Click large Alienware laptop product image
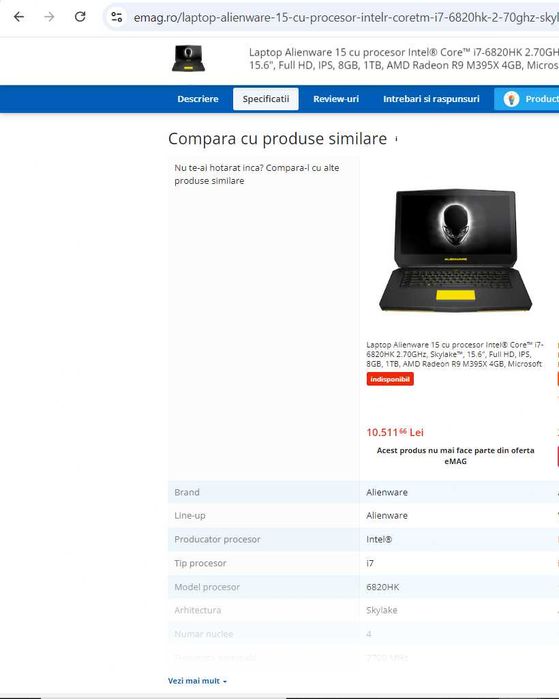The image size is (559, 699). click(455, 250)
